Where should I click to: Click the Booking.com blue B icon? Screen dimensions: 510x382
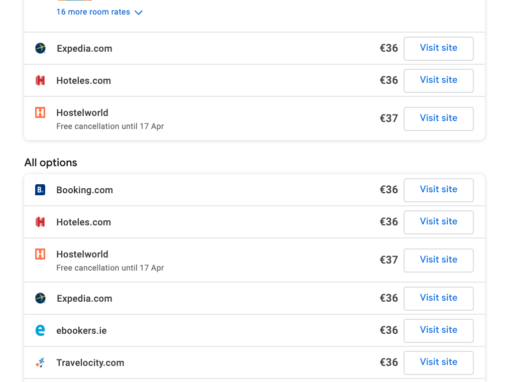(40, 190)
